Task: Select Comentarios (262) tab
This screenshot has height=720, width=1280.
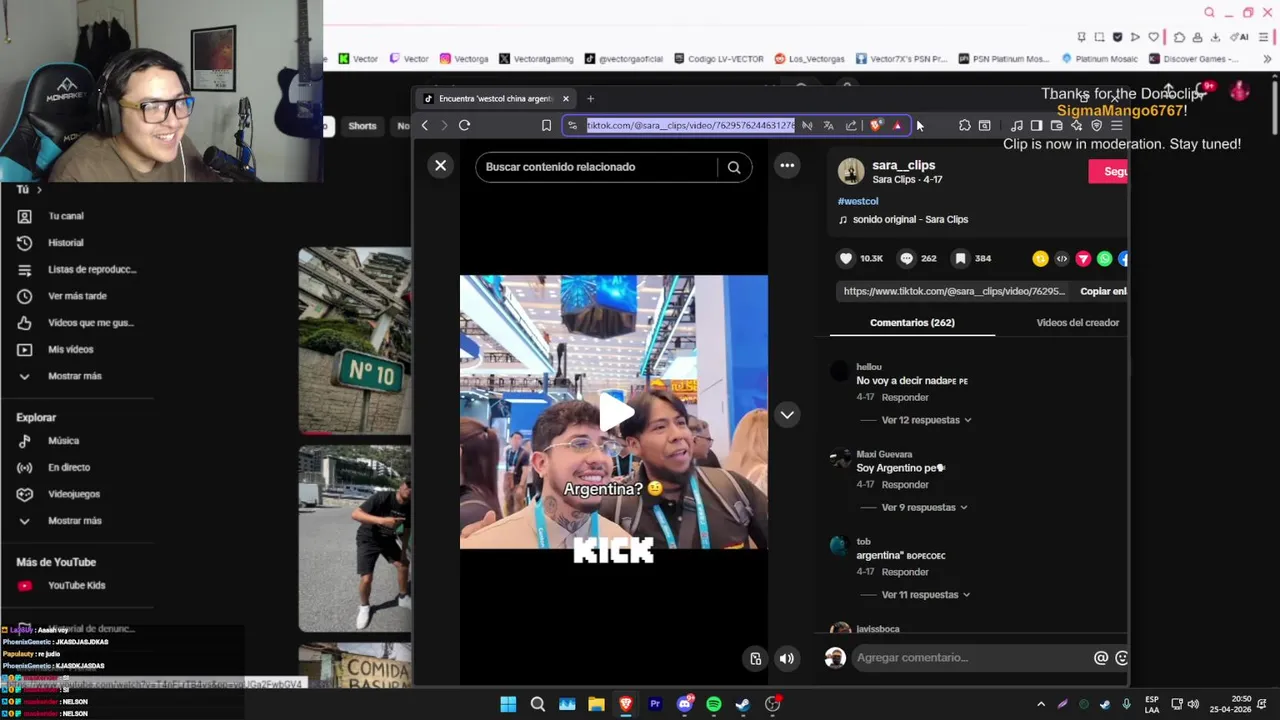Action: click(912, 323)
